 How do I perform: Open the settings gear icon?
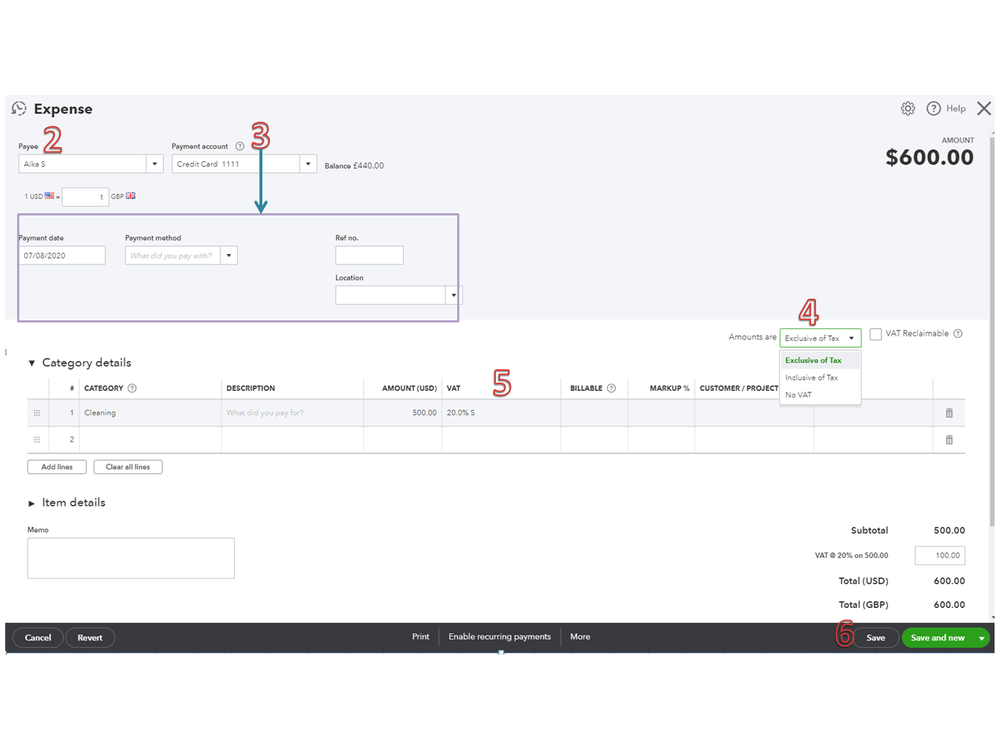click(908, 108)
